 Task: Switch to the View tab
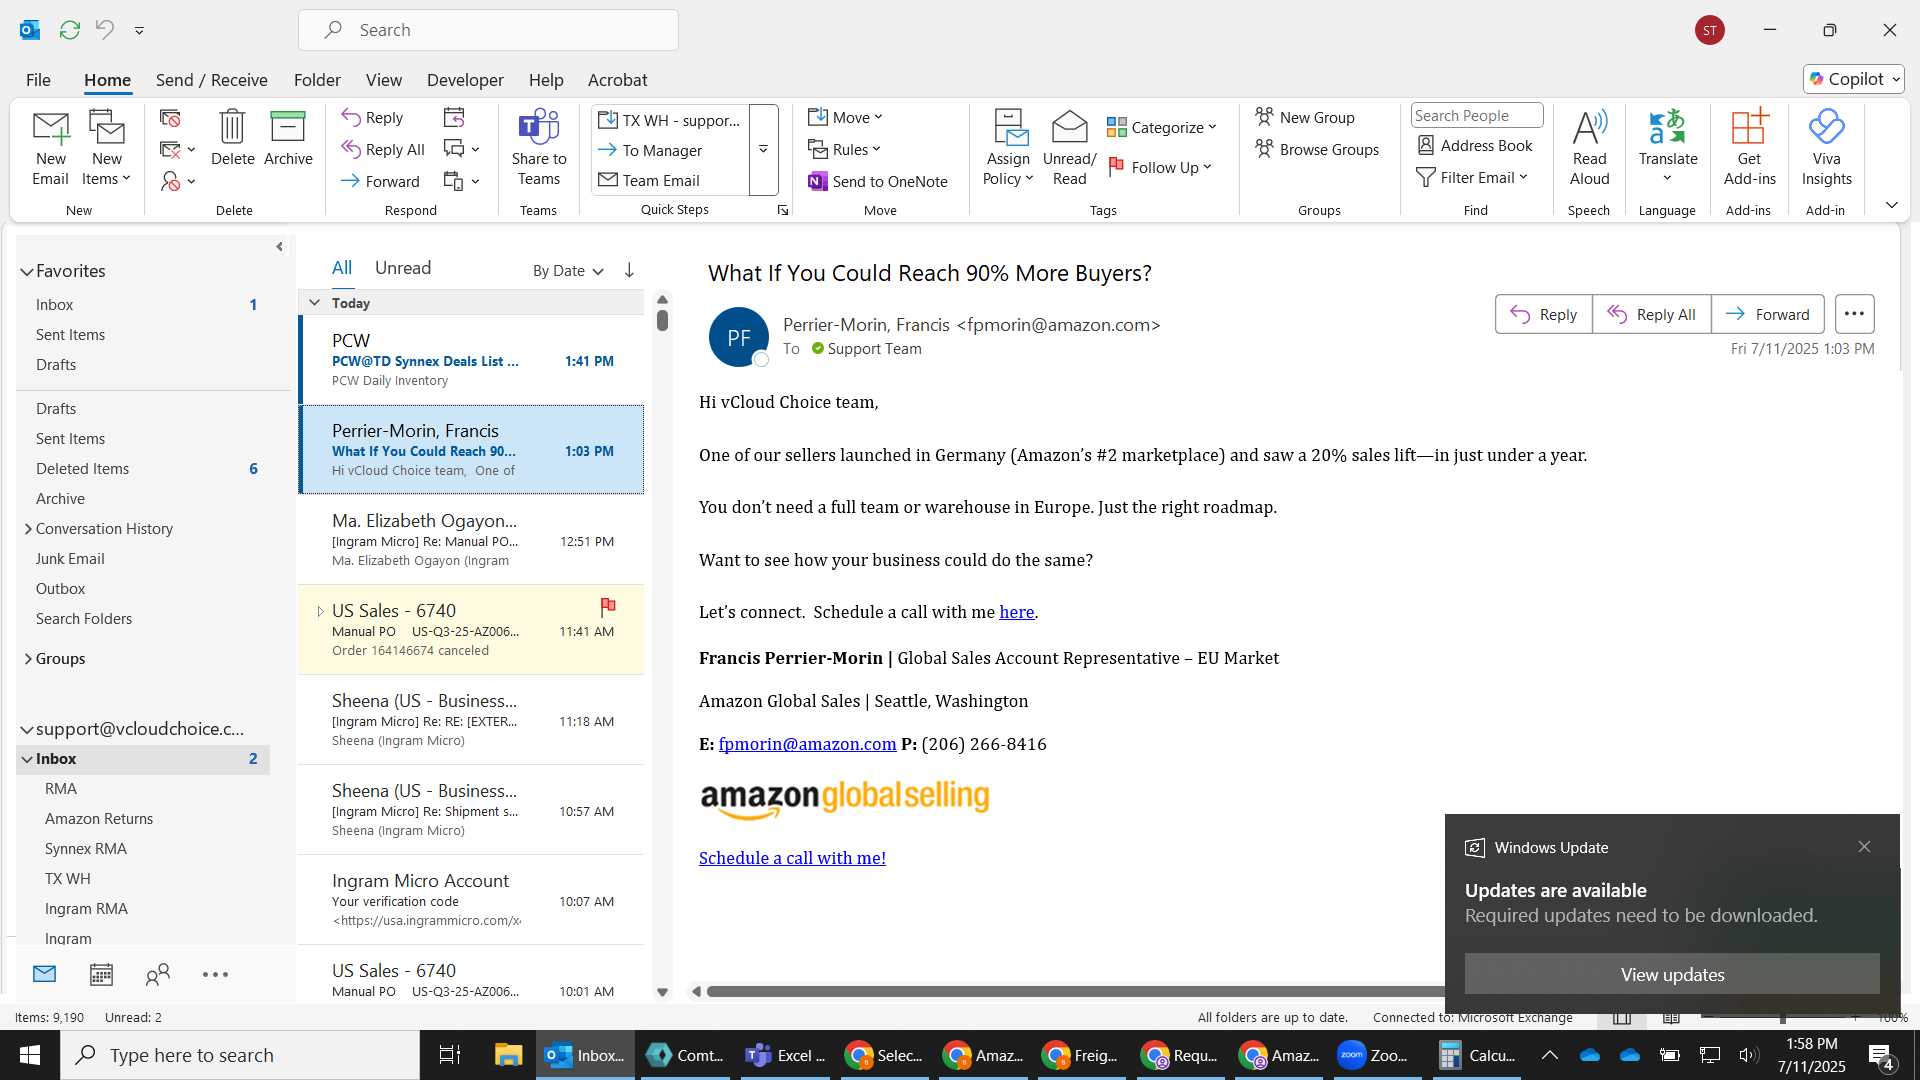384,80
